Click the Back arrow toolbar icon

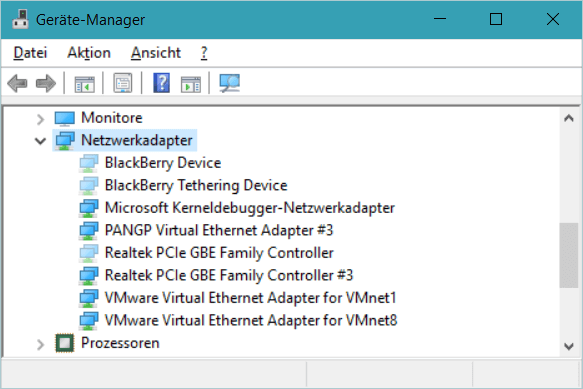click(17, 83)
